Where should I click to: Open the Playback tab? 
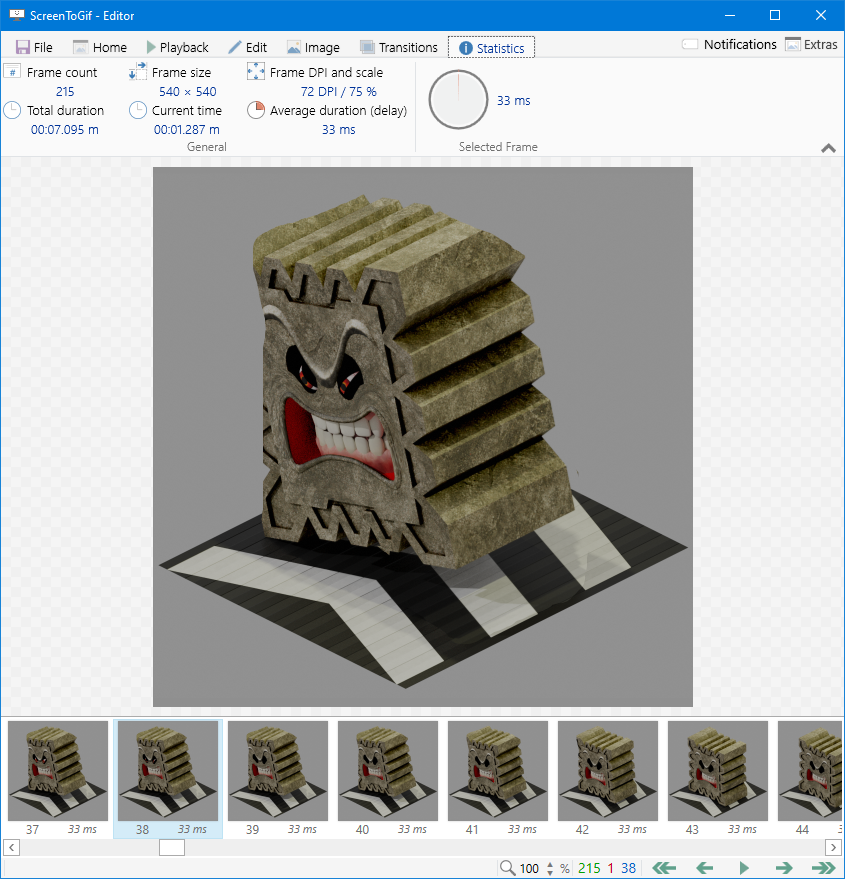click(x=177, y=47)
